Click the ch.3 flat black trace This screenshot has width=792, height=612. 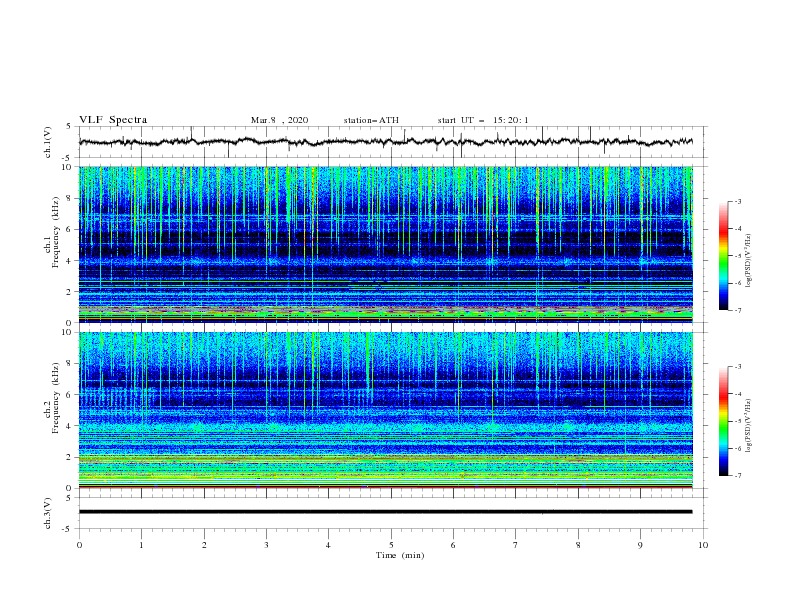tap(386, 512)
